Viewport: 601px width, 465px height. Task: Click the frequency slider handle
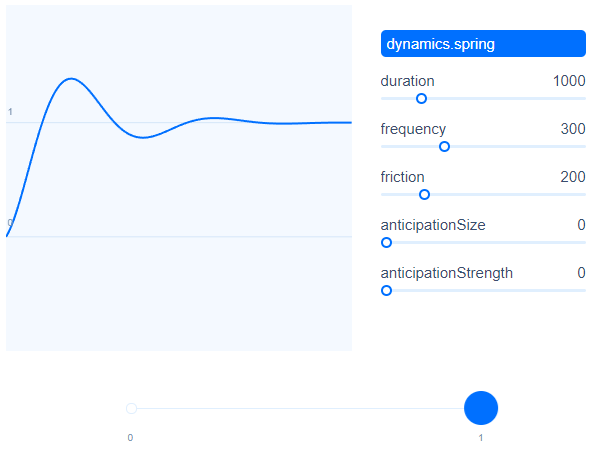(x=444, y=146)
